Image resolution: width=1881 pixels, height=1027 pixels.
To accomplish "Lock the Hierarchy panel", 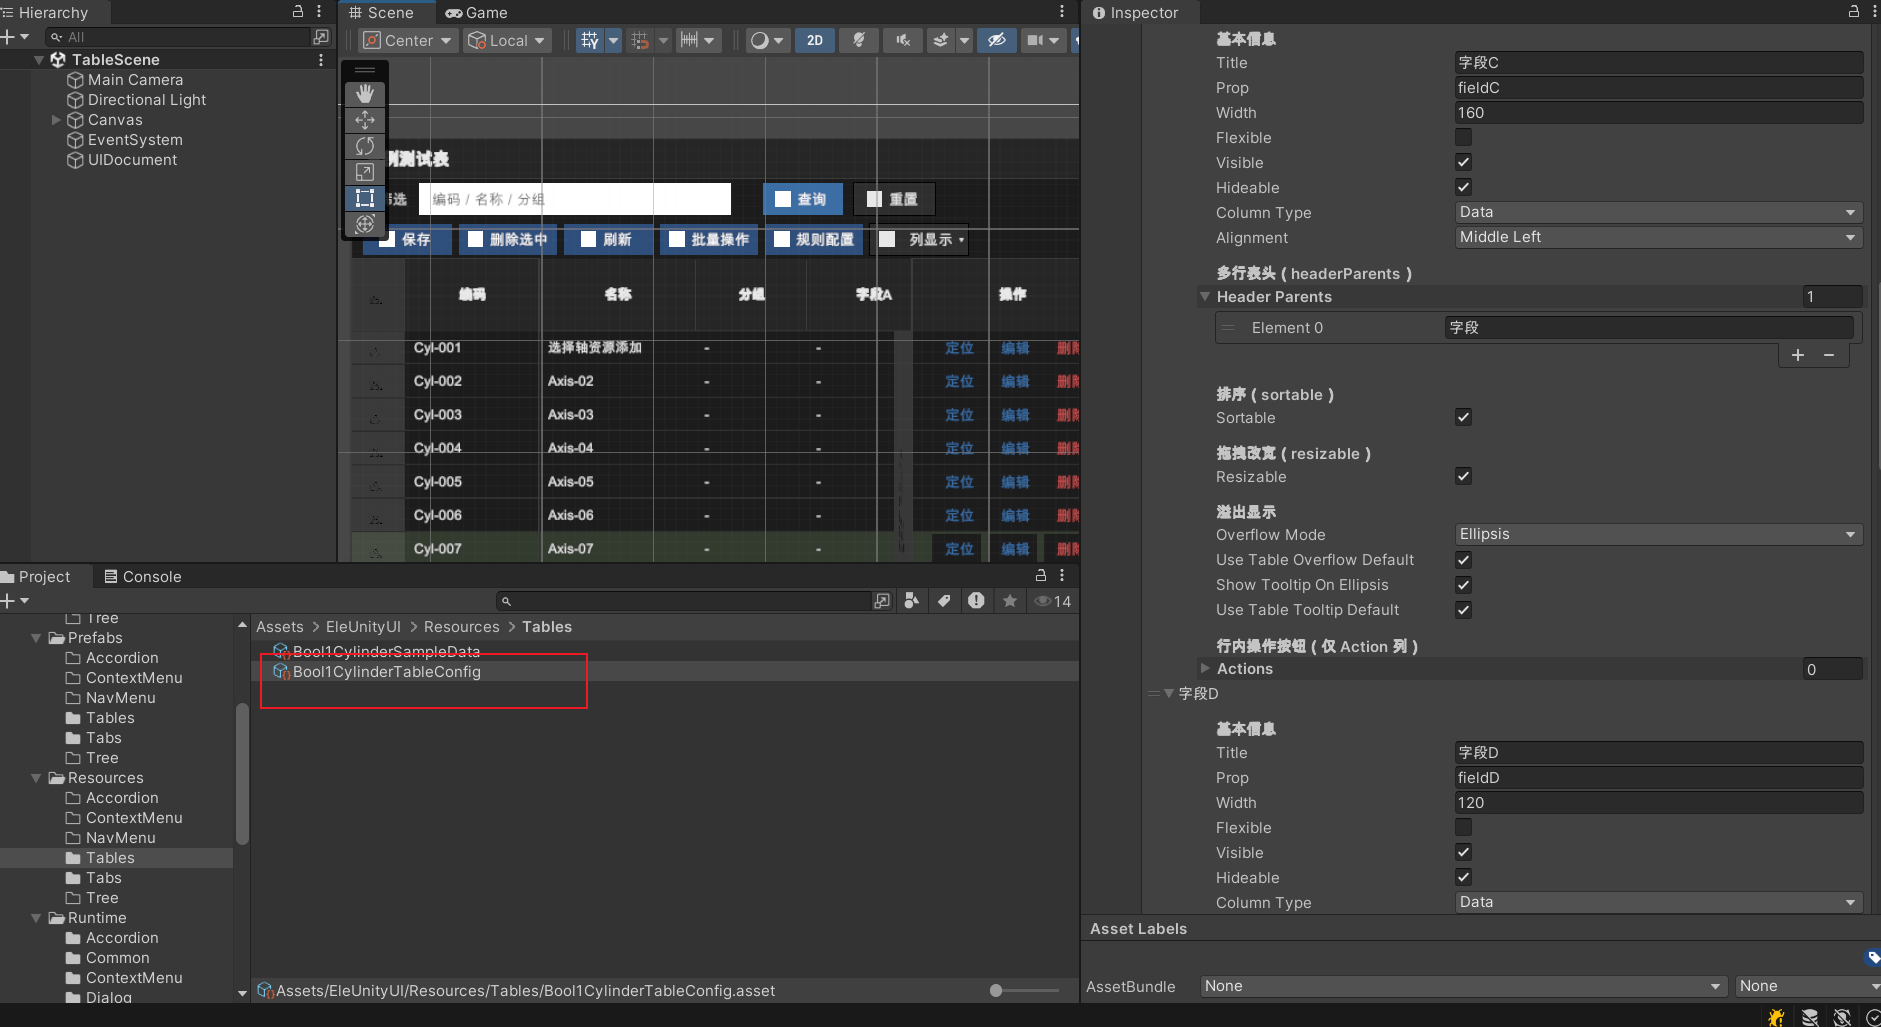I will (x=298, y=11).
